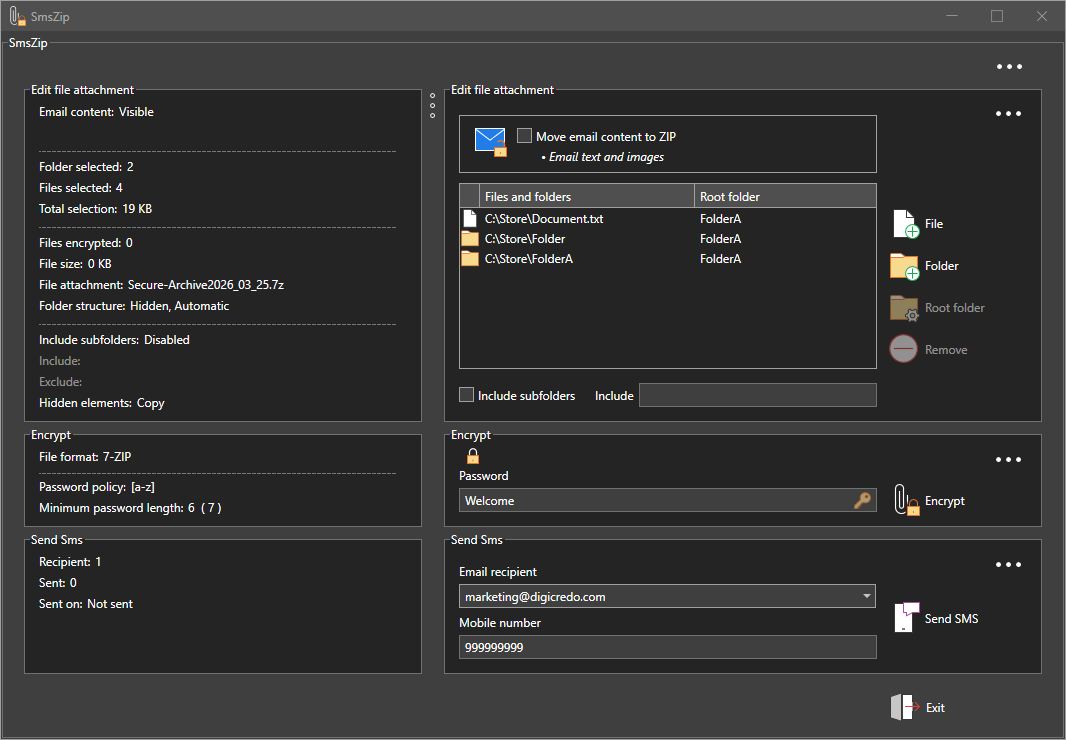
Task: Open the top-level three-dots menu
Action: click(1009, 67)
